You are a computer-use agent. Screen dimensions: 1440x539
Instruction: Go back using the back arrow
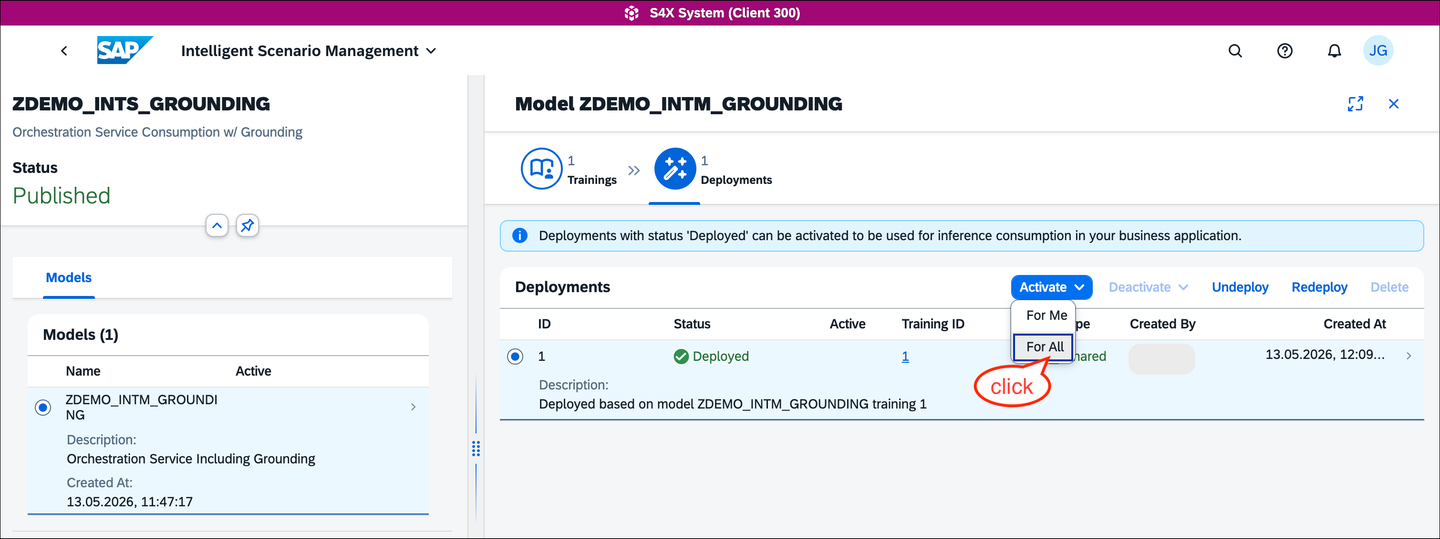coord(64,51)
